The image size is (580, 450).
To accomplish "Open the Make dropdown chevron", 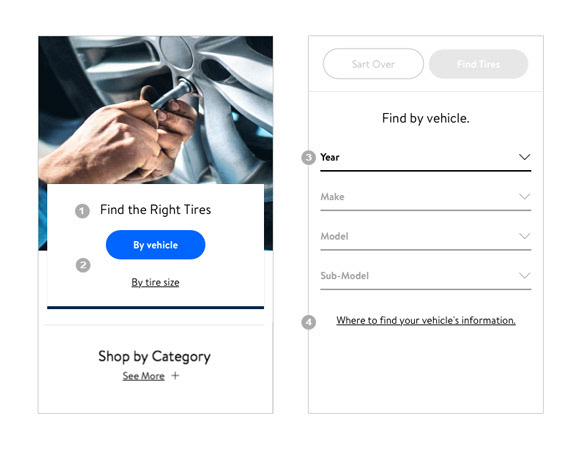I will [525, 196].
